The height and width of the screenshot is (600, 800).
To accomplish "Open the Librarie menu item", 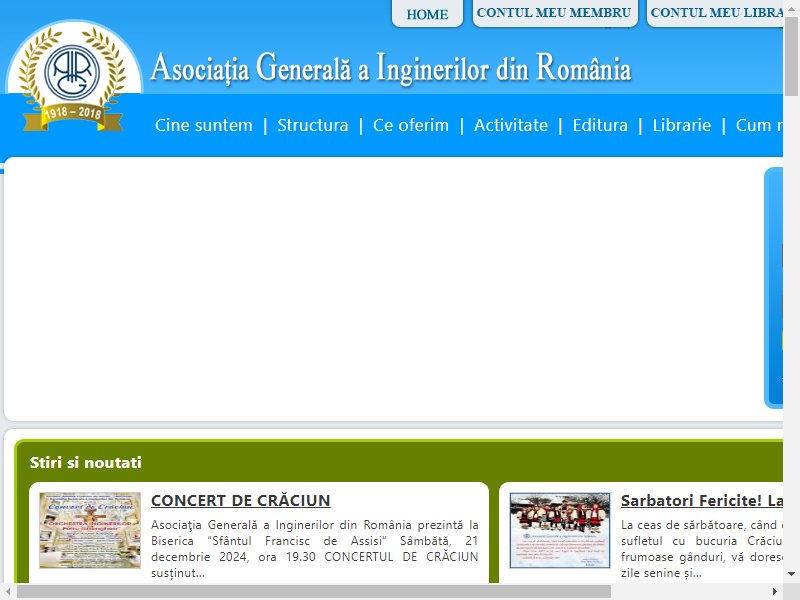I will [682, 125].
